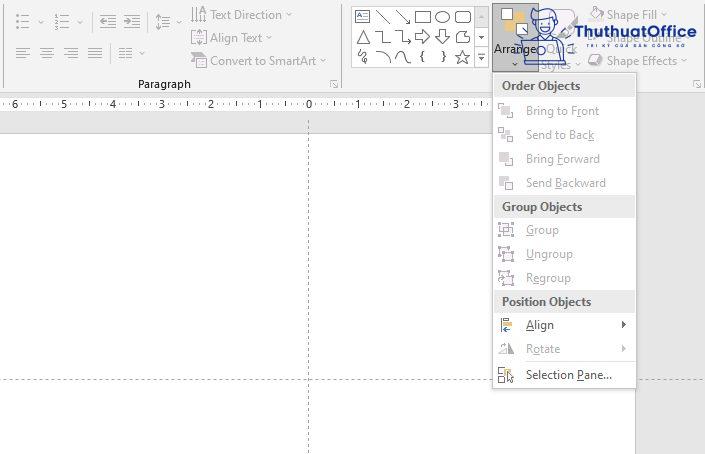Viewport: 705px width, 454px height.
Task: Decrease the list indent level
Action: pyautogui.click(x=108, y=22)
